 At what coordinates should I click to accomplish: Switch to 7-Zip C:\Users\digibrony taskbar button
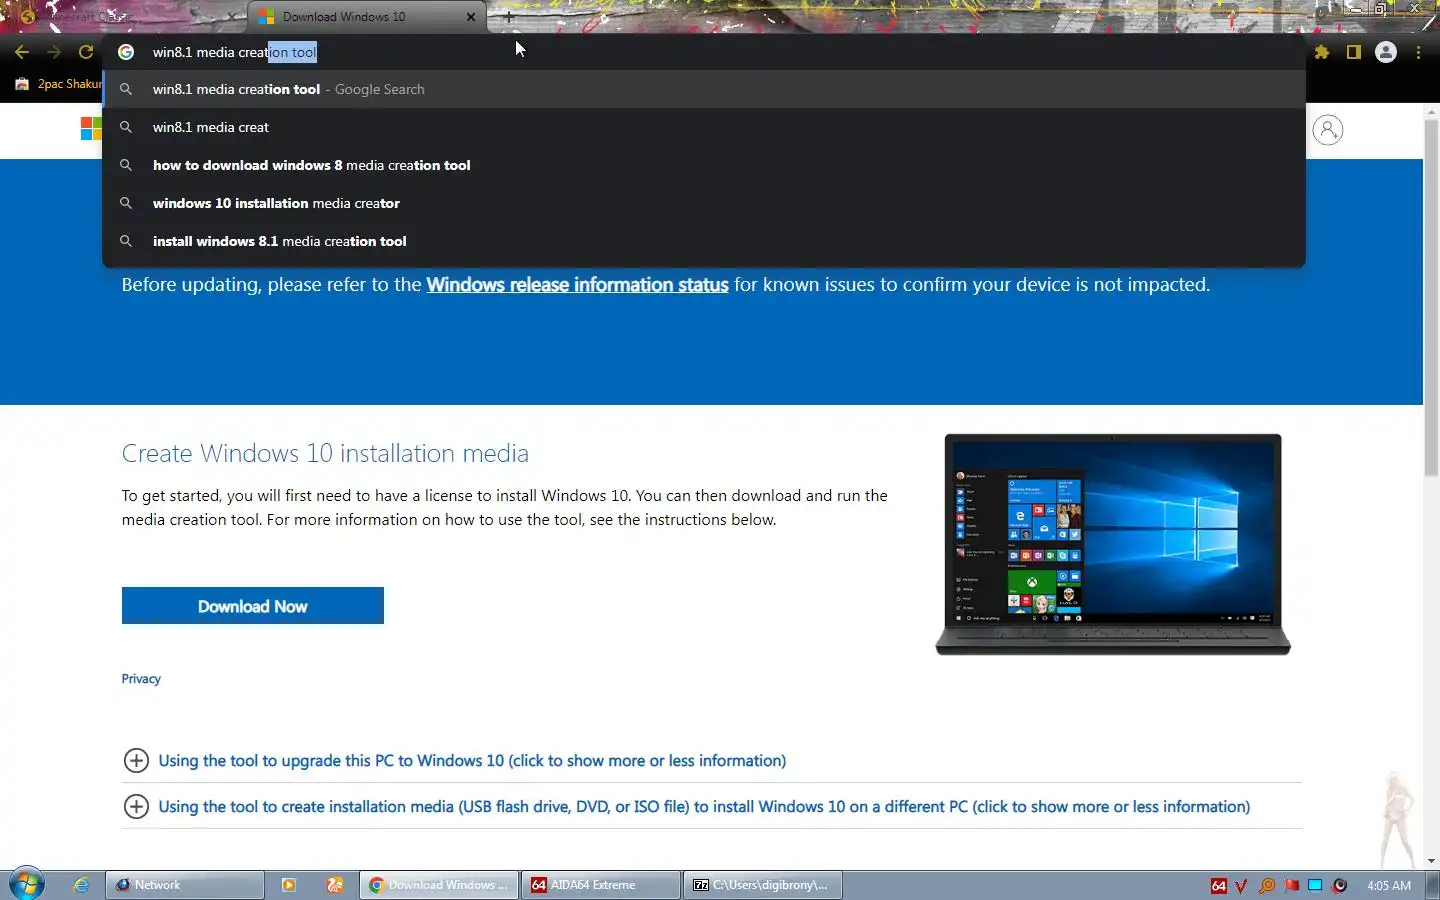point(763,885)
